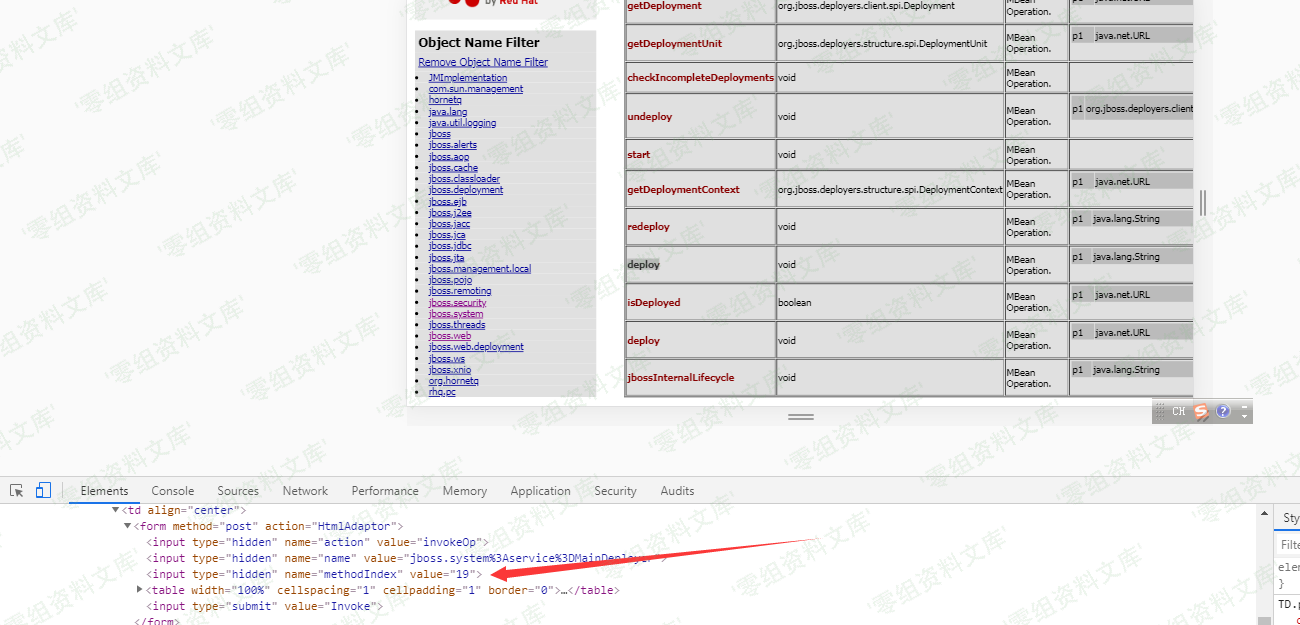
Task: Click the blue help question mark icon
Action: click(x=1222, y=411)
